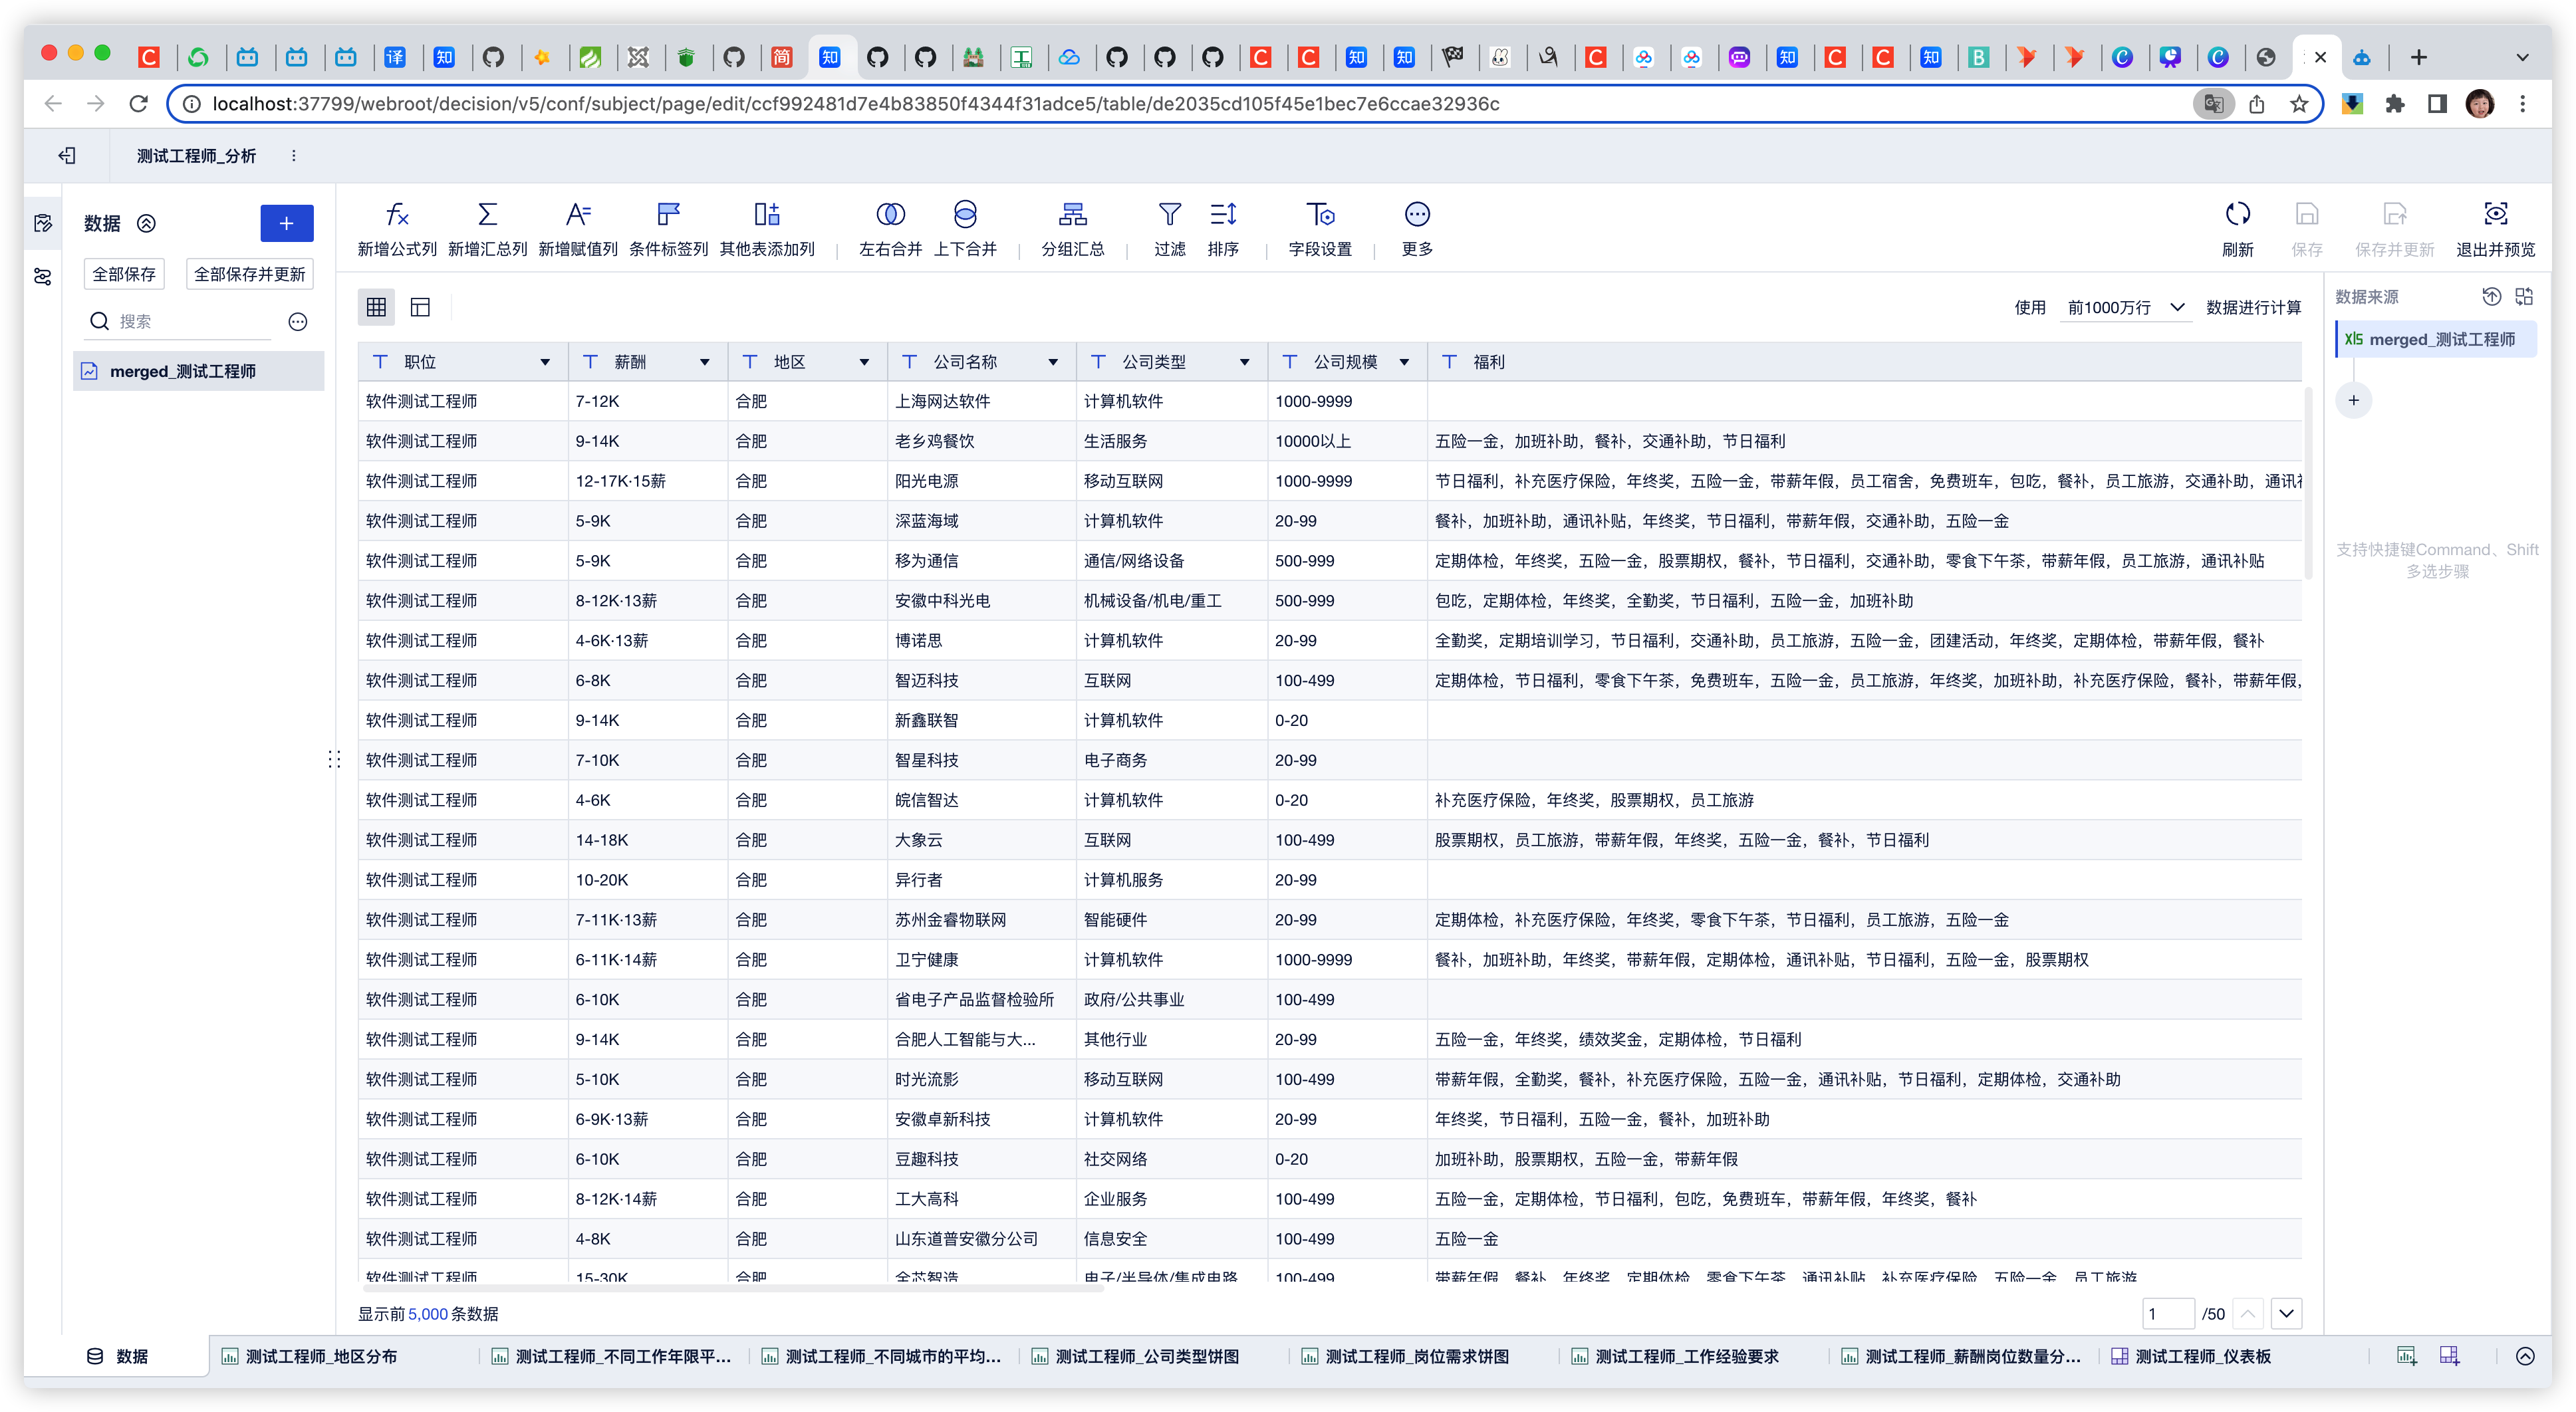Switch to grid table view toggle

(376, 307)
